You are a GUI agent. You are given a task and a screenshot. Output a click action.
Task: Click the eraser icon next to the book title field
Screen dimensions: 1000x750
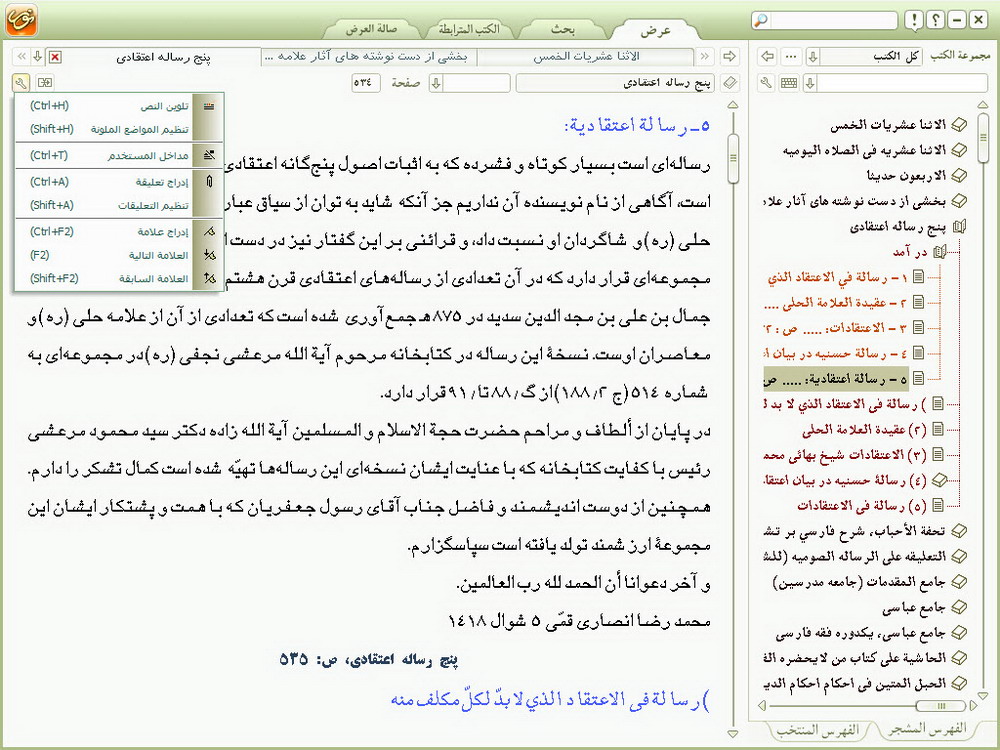(x=730, y=83)
